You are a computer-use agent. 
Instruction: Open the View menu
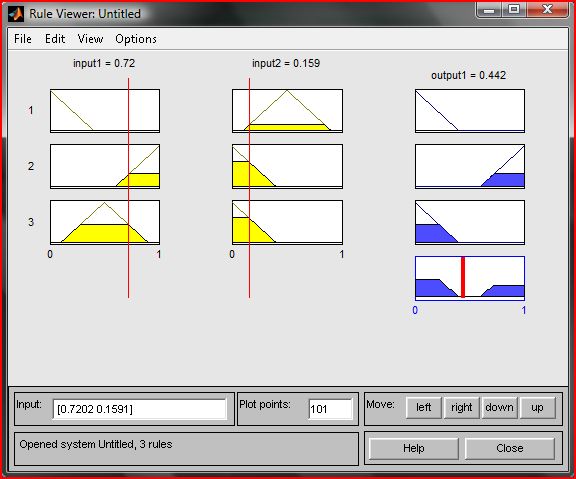(x=90, y=39)
